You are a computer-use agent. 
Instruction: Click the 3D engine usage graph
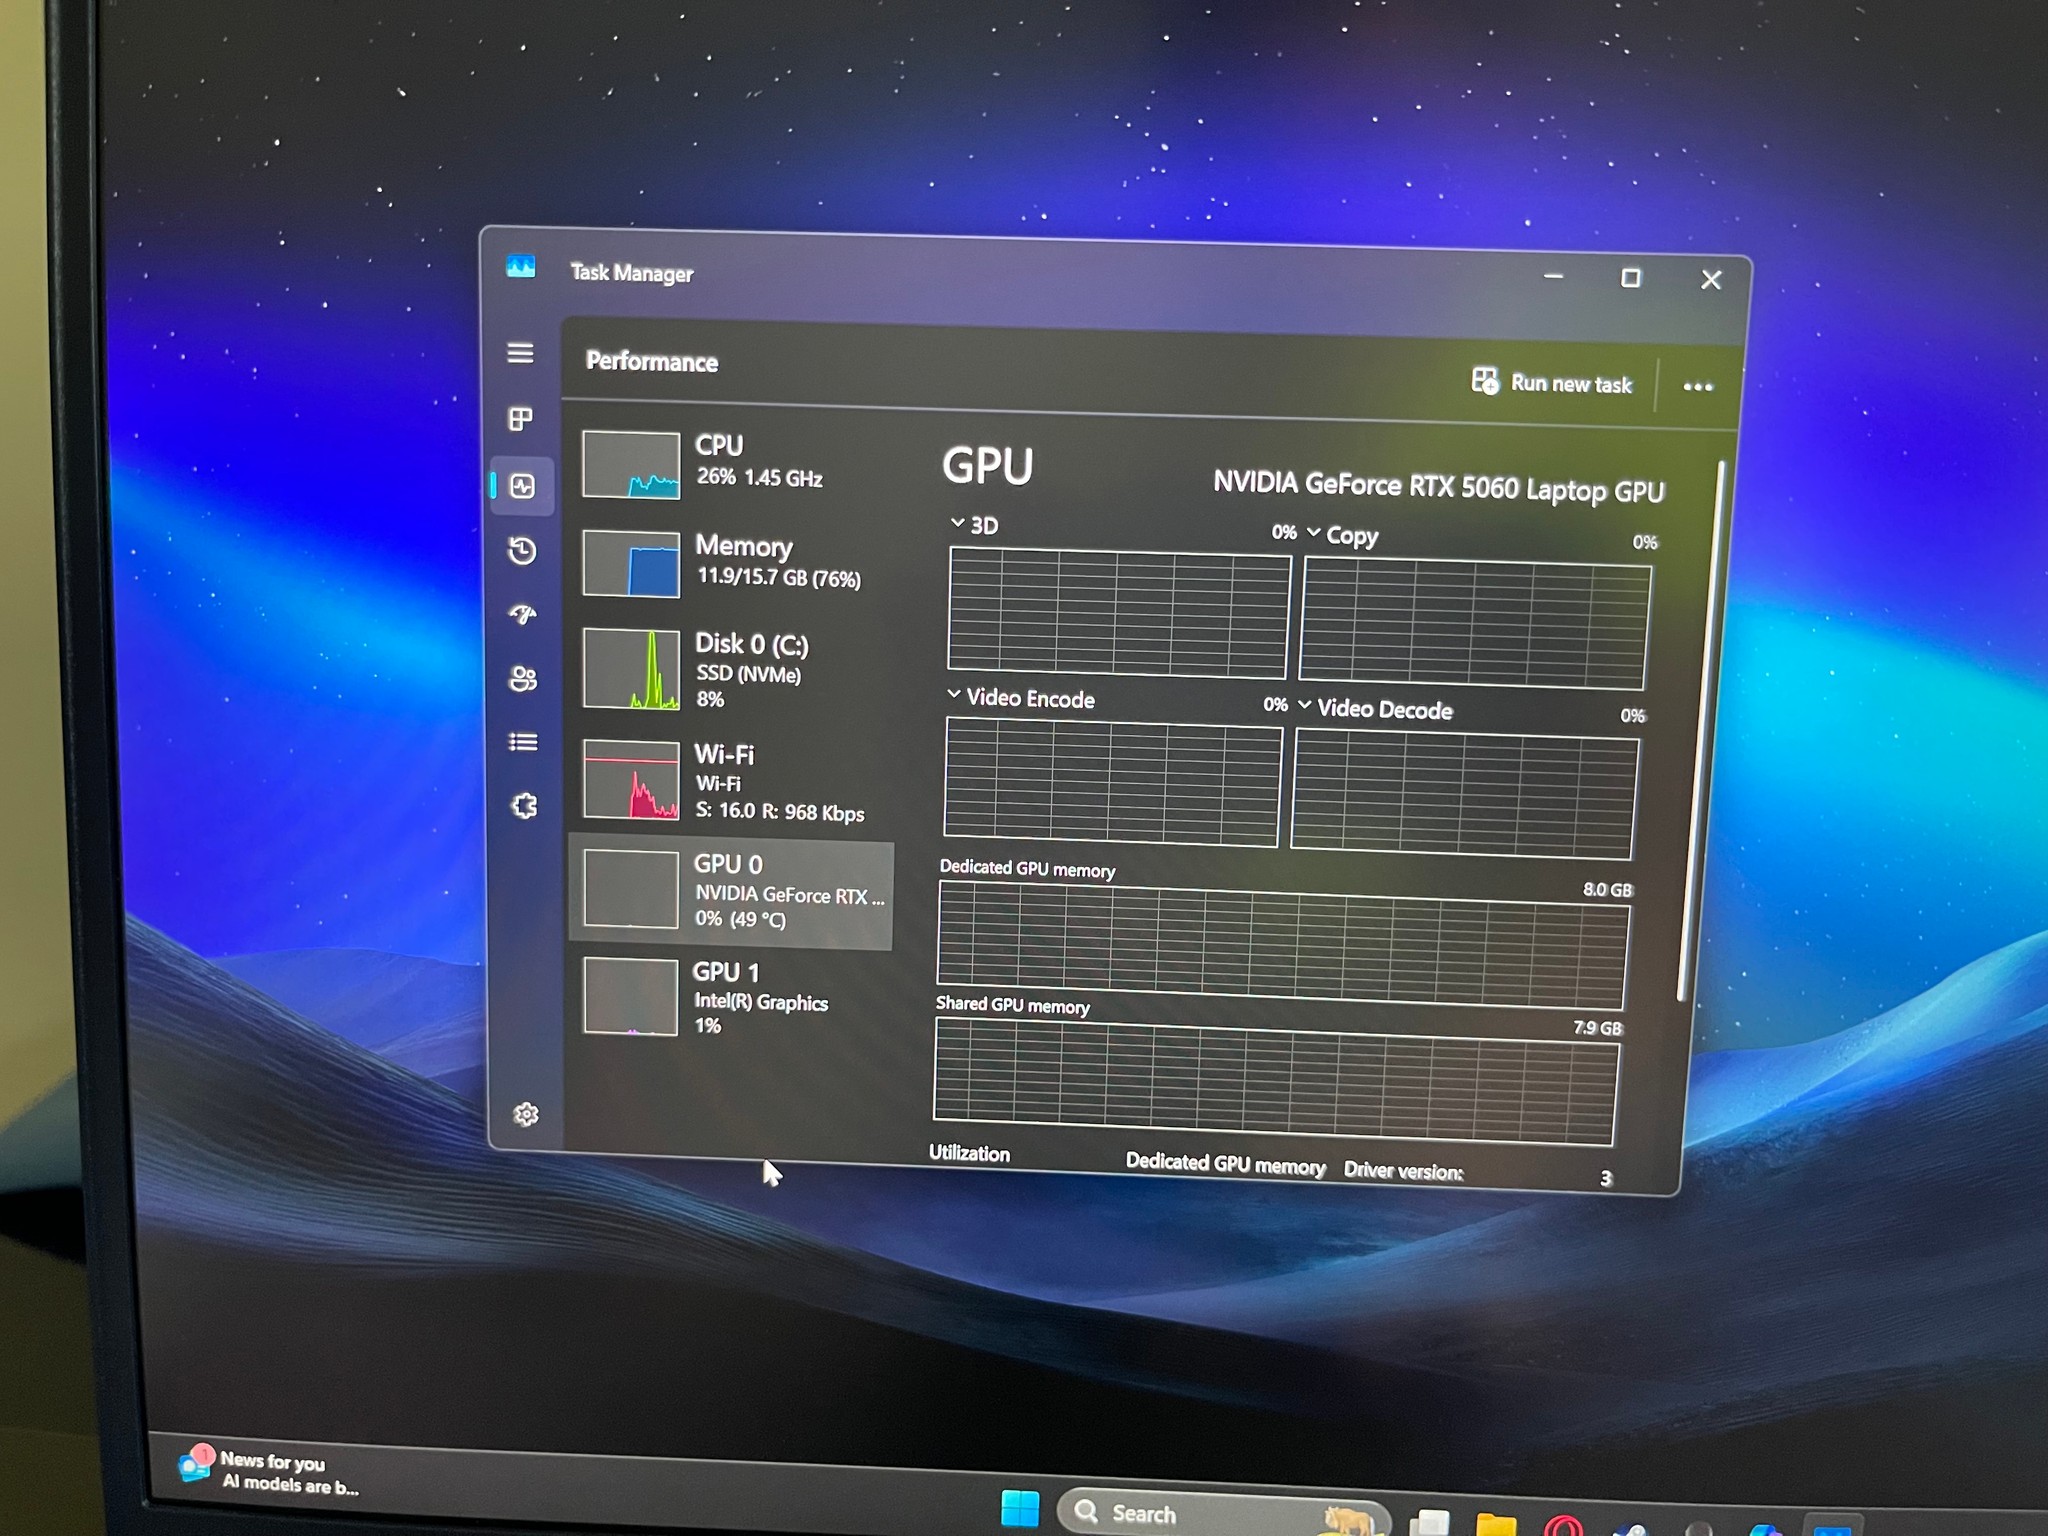(1119, 612)
